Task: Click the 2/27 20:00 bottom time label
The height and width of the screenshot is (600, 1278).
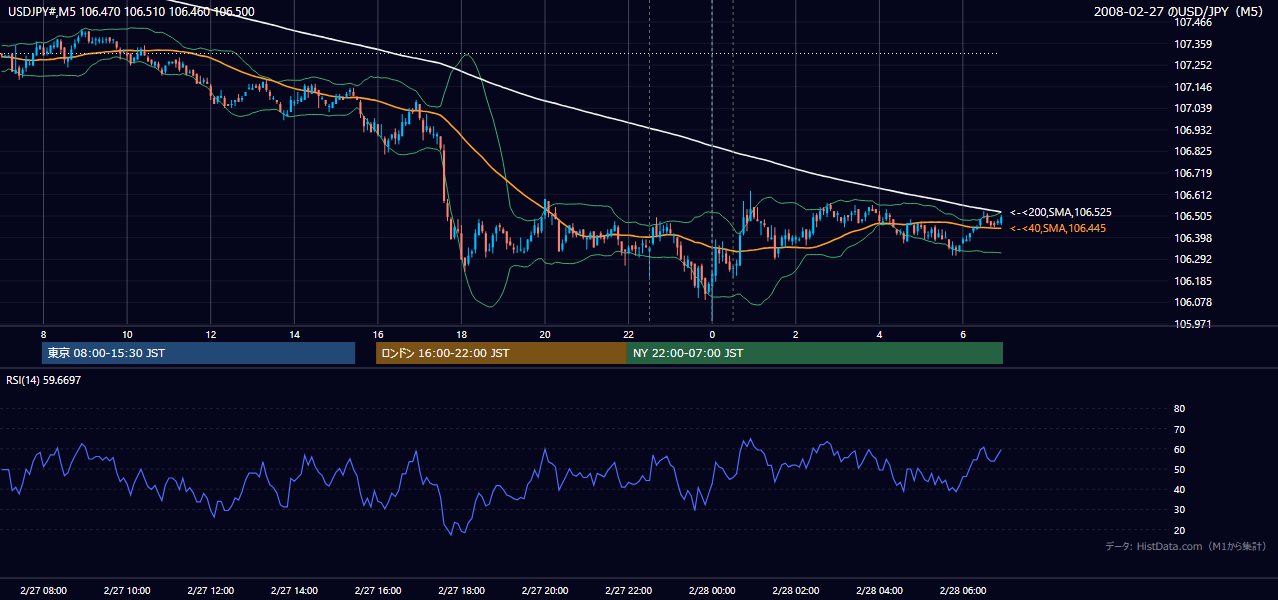Action: (x=544, y=590)
